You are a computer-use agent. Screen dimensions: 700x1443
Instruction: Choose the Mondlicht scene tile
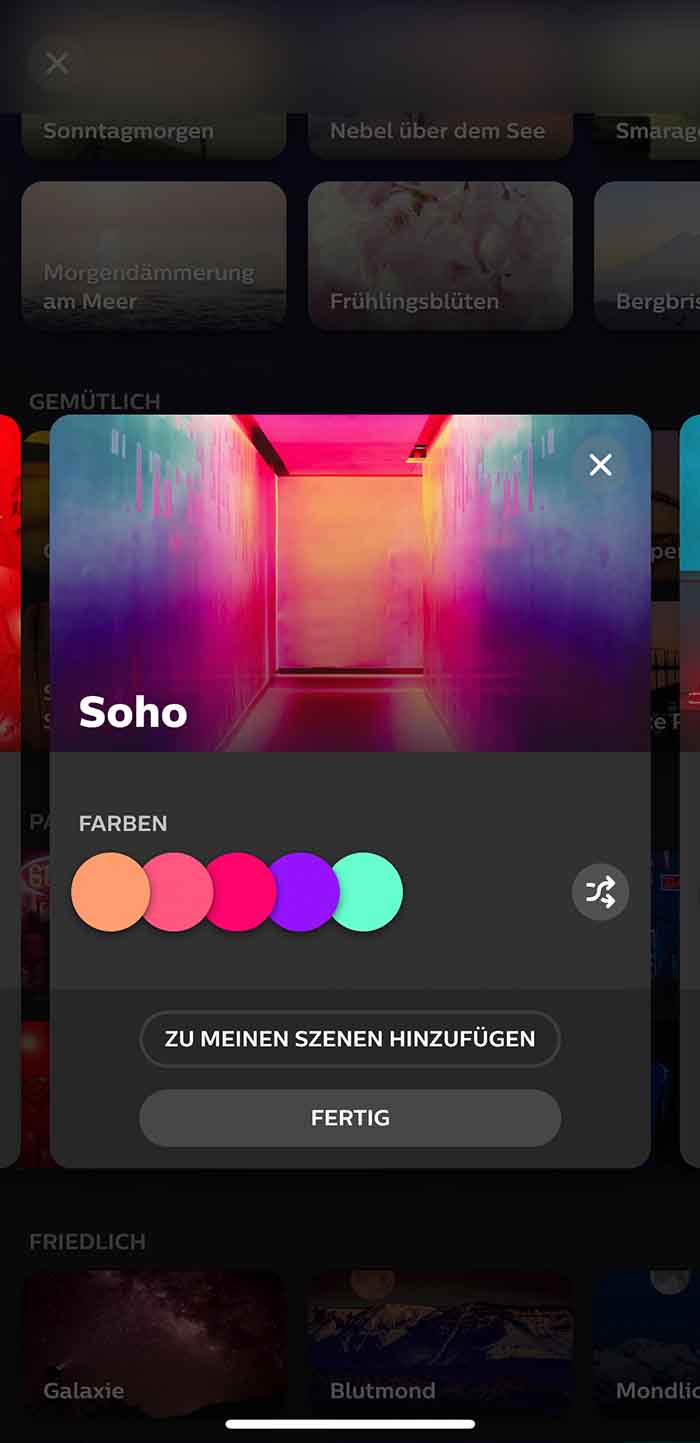pos(647,1344)
